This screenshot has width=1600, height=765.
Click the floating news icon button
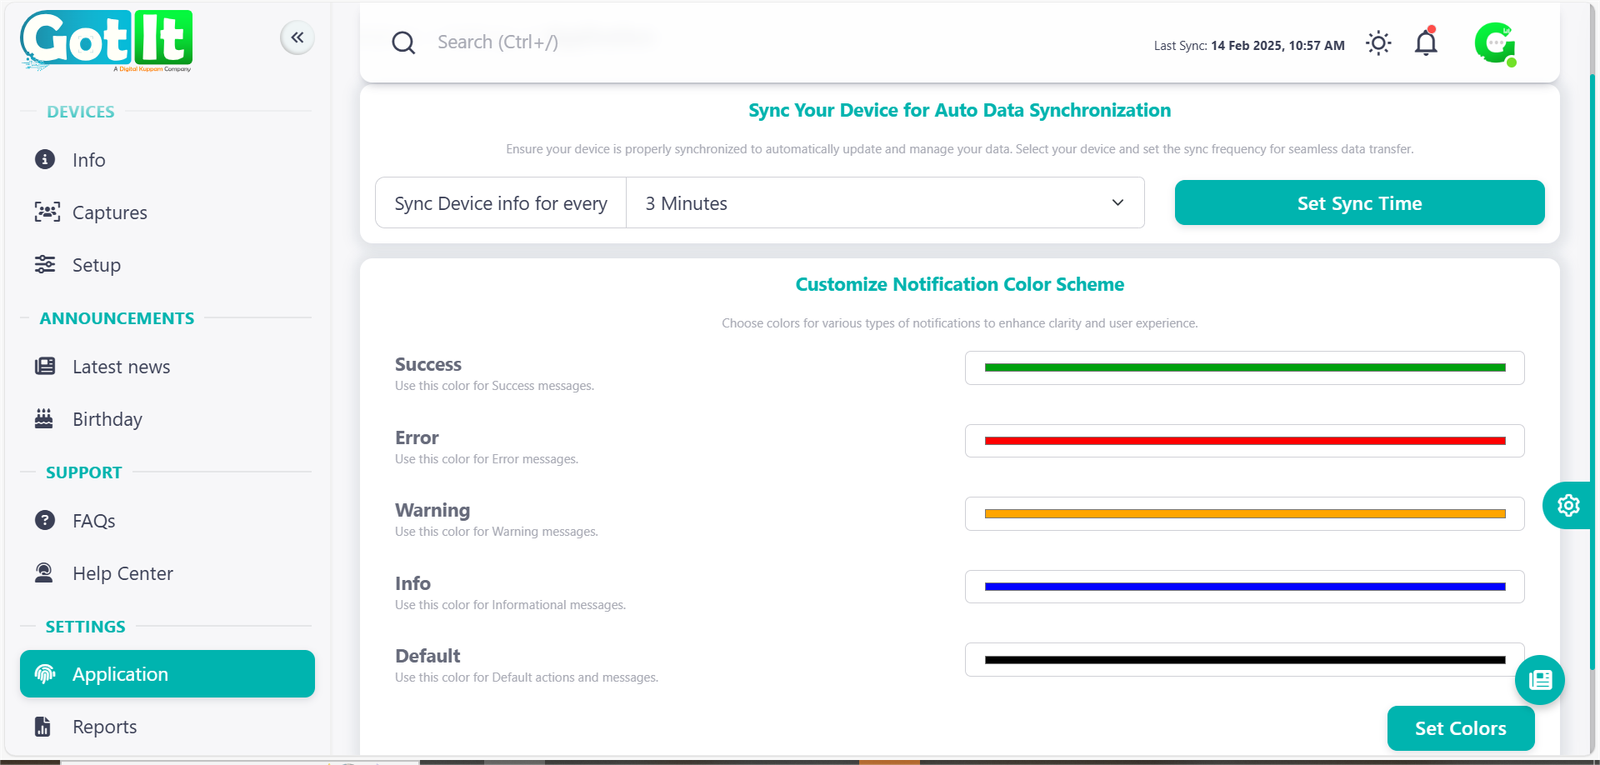coord(1540,680)
